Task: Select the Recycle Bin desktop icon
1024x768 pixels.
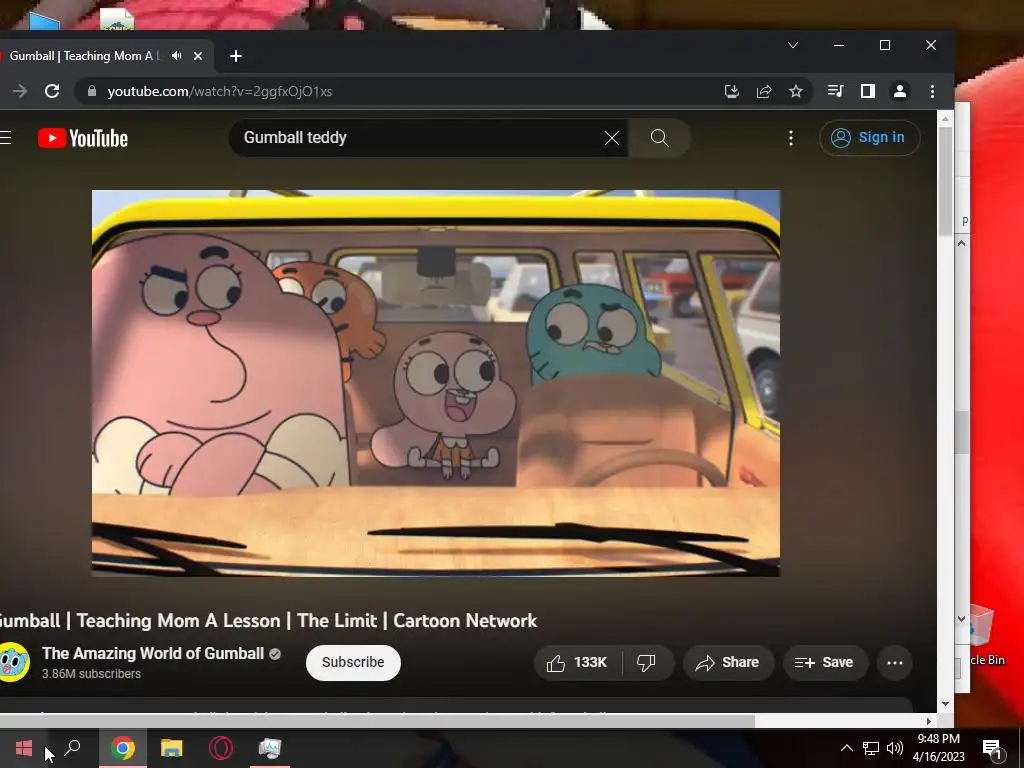Action: pos(985,635)
